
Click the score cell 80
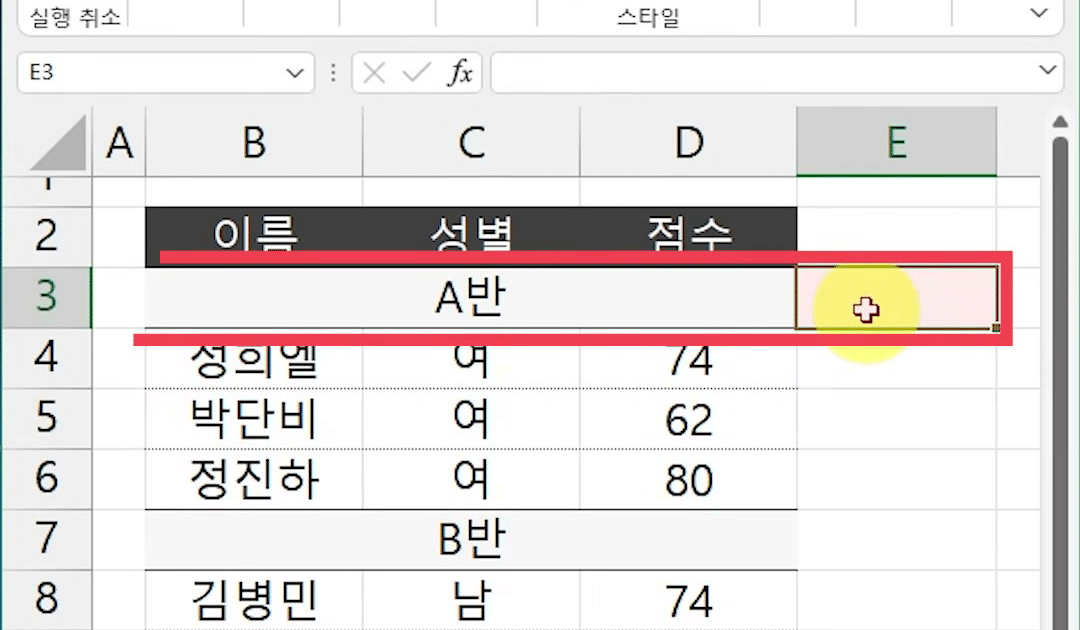689,479
